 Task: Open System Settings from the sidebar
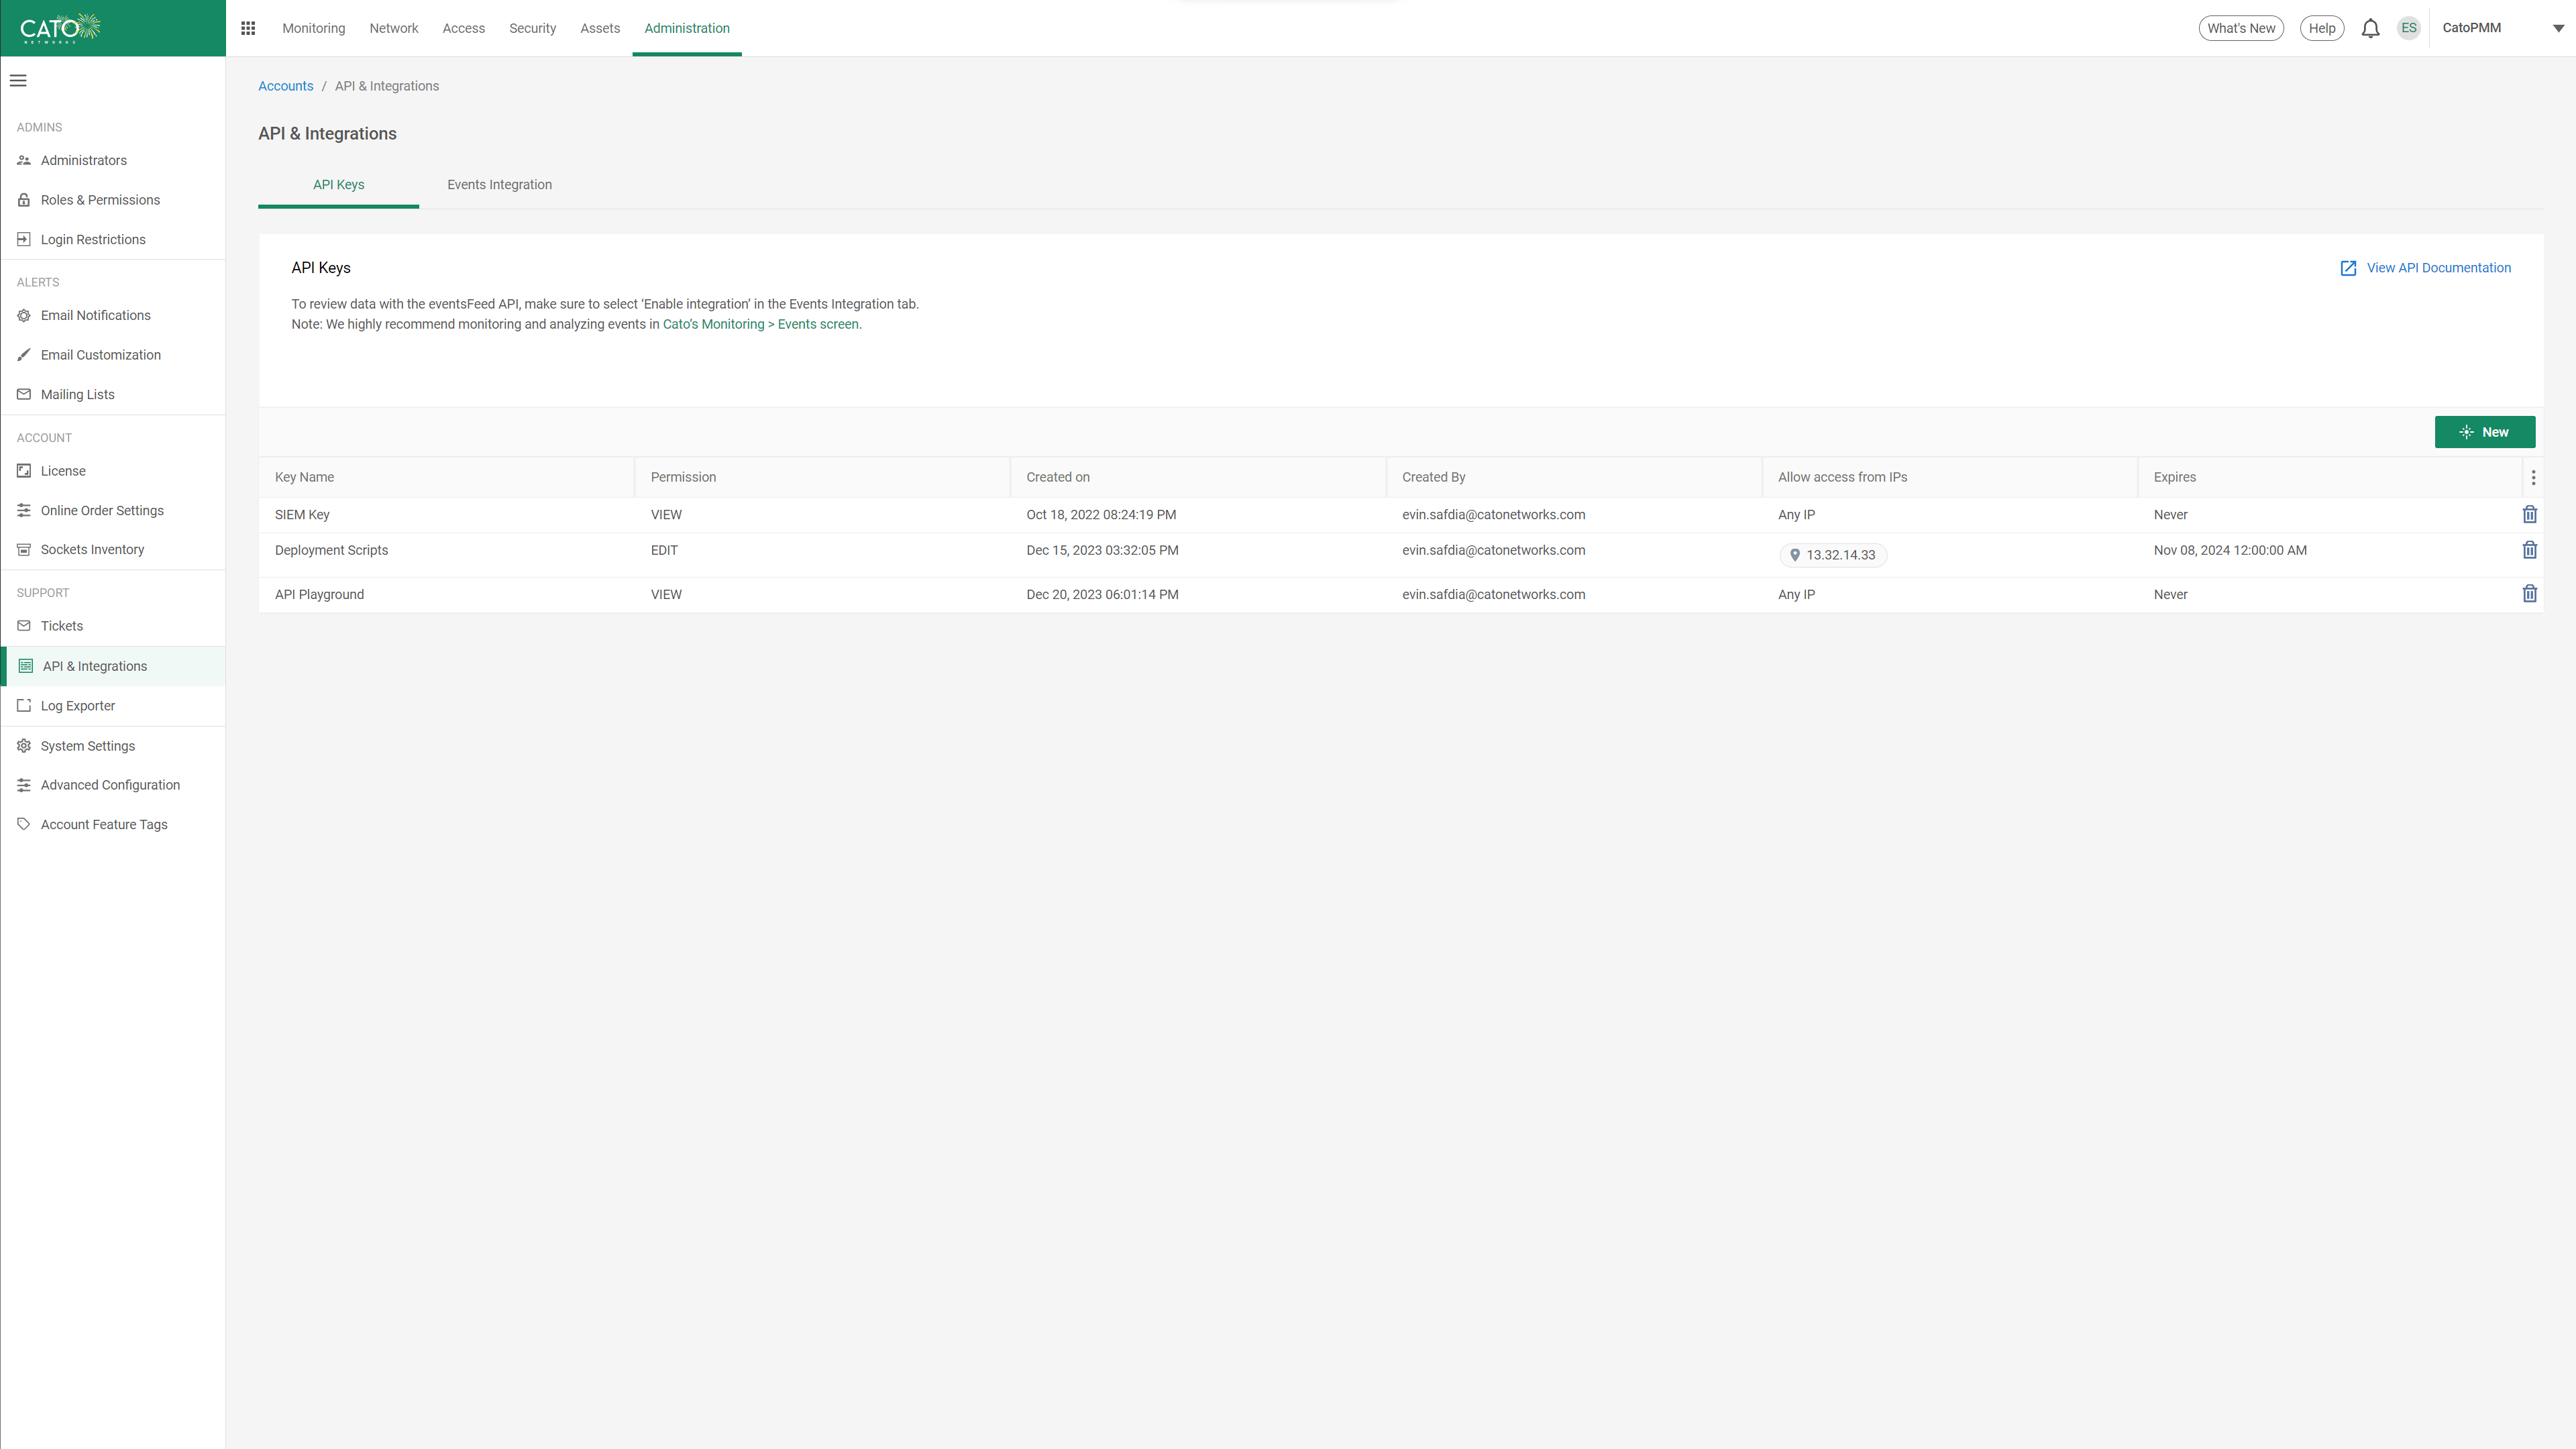pyautogui.click(x=88, y=745)
